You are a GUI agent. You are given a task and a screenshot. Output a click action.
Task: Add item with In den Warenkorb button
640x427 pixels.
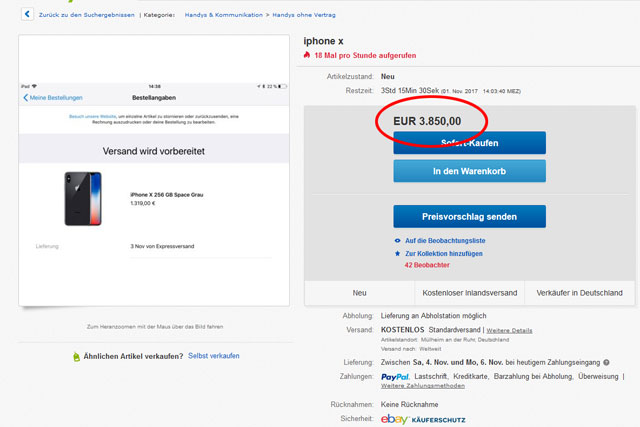(x=469, y=171)
